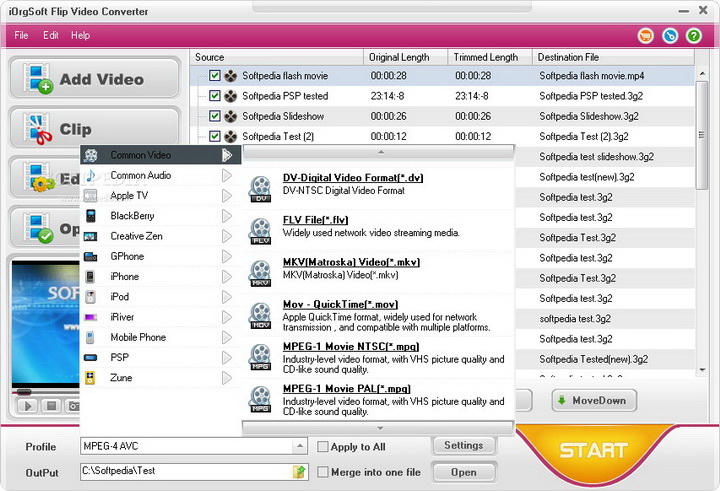Play the preview video
Image resolution: width=720 pixels, height=491 pixels.
28,406
